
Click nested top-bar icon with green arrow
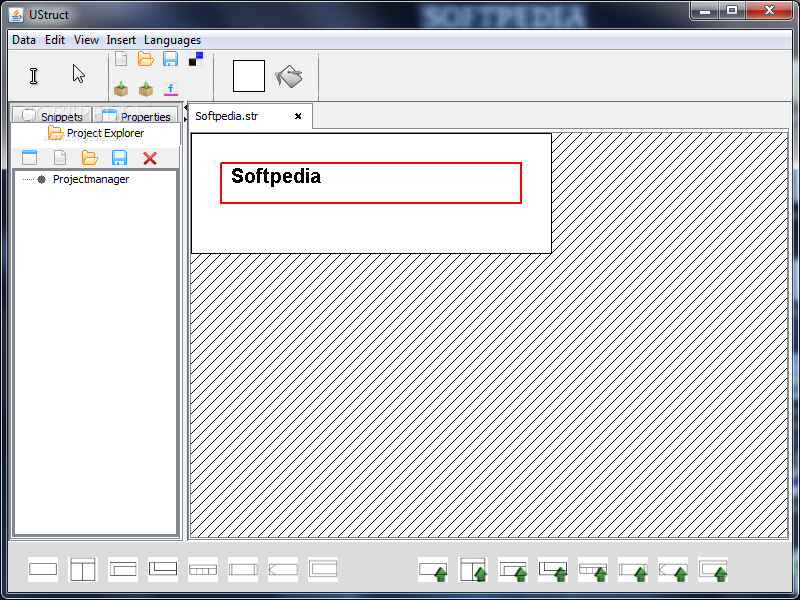coord(513,569)
